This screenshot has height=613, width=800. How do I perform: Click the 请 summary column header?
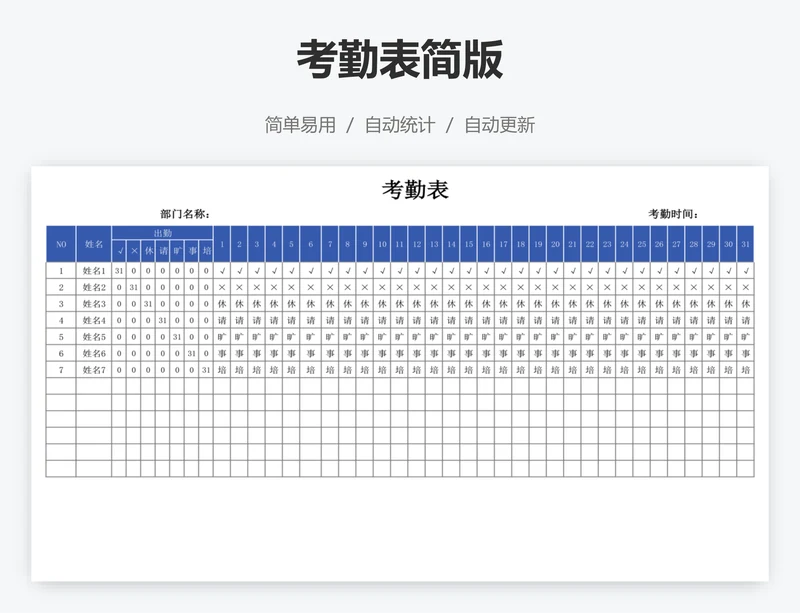(163, 251)
